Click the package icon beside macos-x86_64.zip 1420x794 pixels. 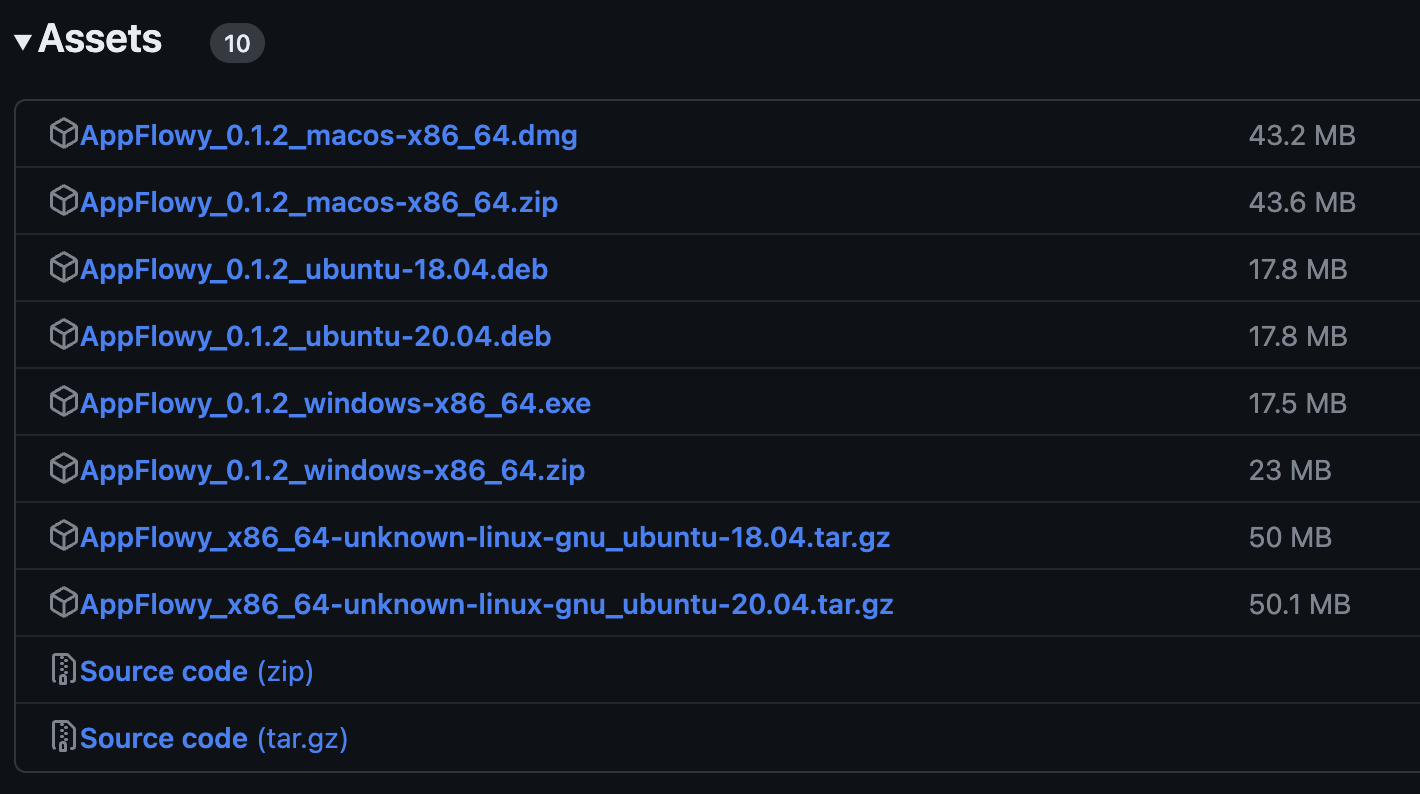(64, 201)
